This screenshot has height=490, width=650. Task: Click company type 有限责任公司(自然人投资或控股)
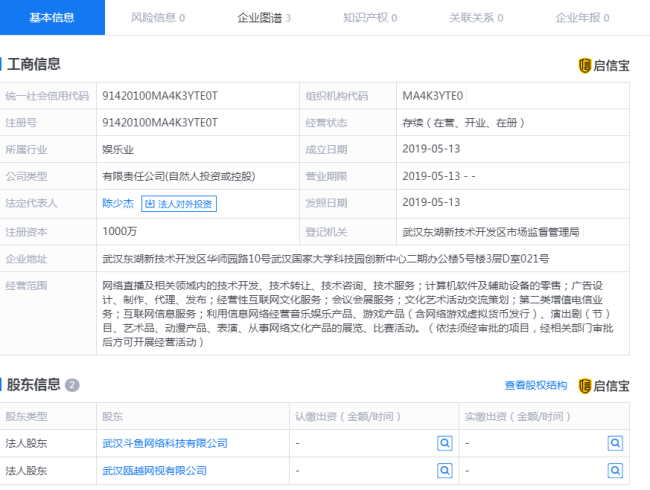pos(179,176)
